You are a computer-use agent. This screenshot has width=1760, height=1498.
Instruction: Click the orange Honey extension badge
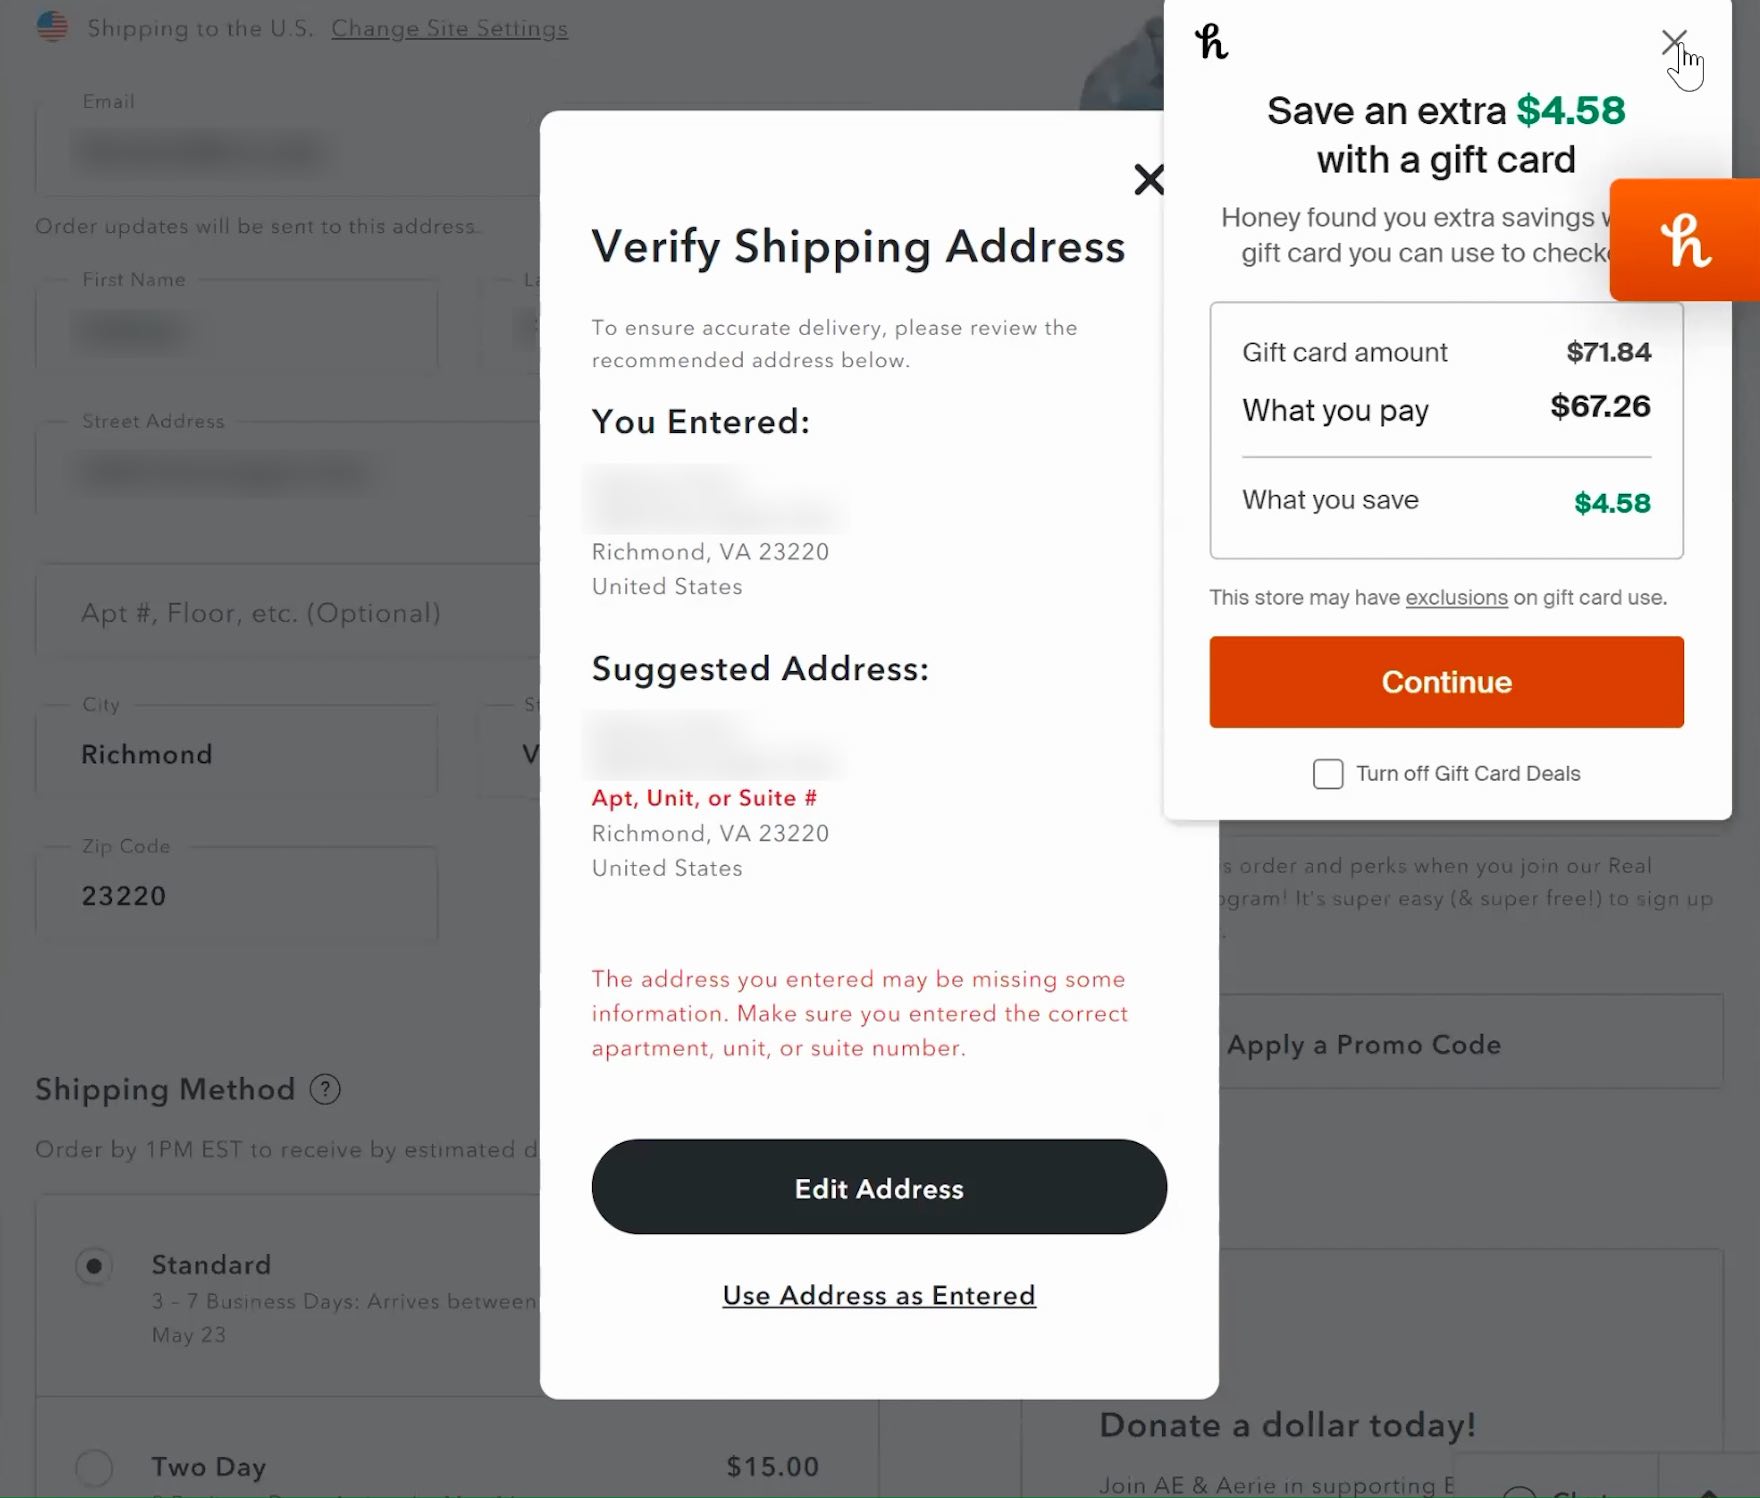[1685, 240]
